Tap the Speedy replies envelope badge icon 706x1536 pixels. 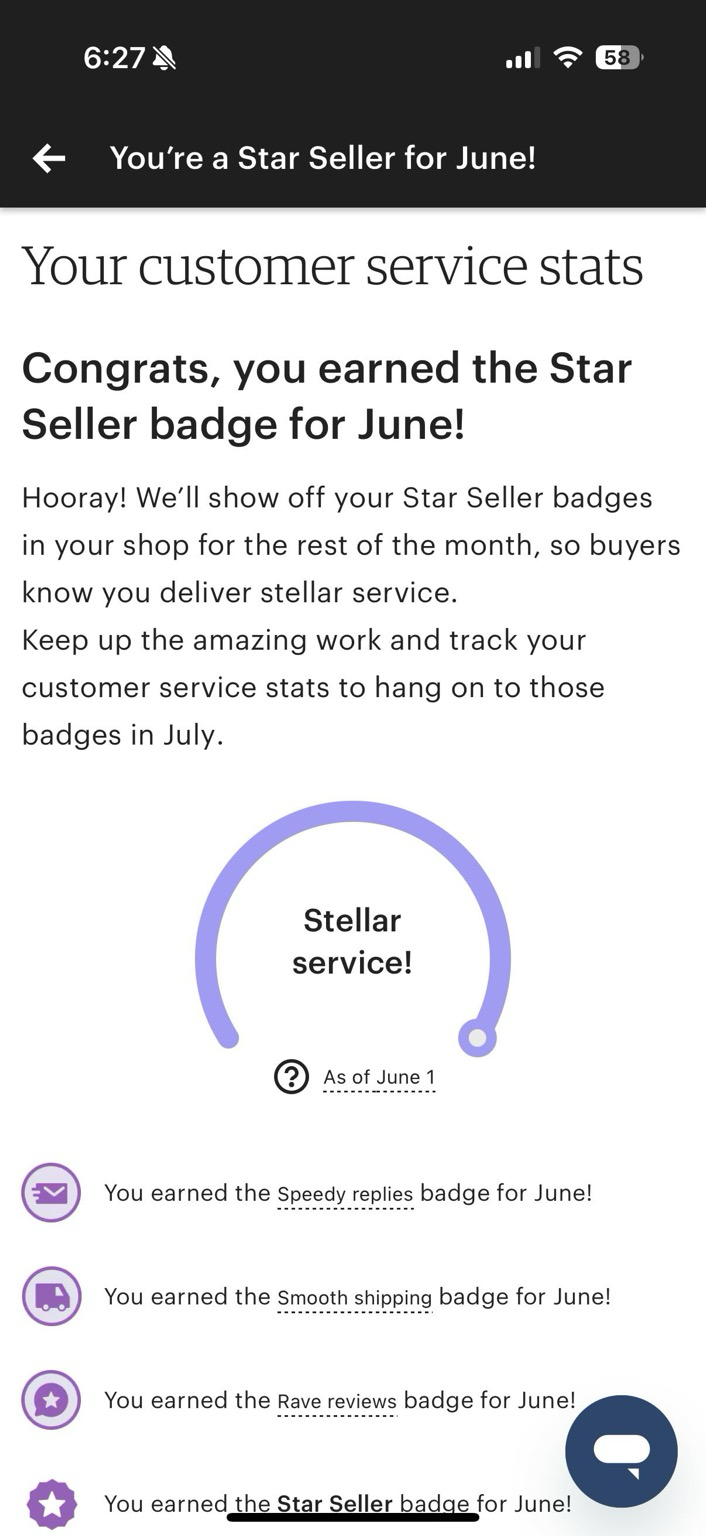51,1193
